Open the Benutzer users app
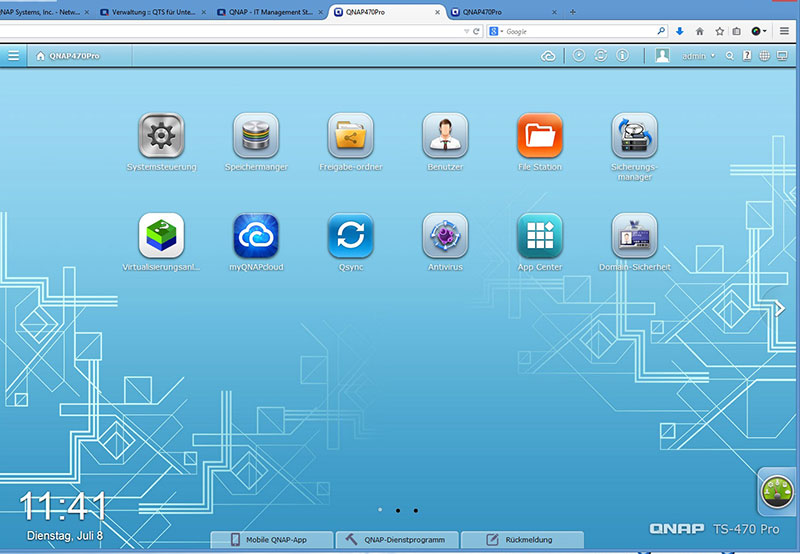Image resolution: width=800 pixels, height=554 pixels. [445, 136]
